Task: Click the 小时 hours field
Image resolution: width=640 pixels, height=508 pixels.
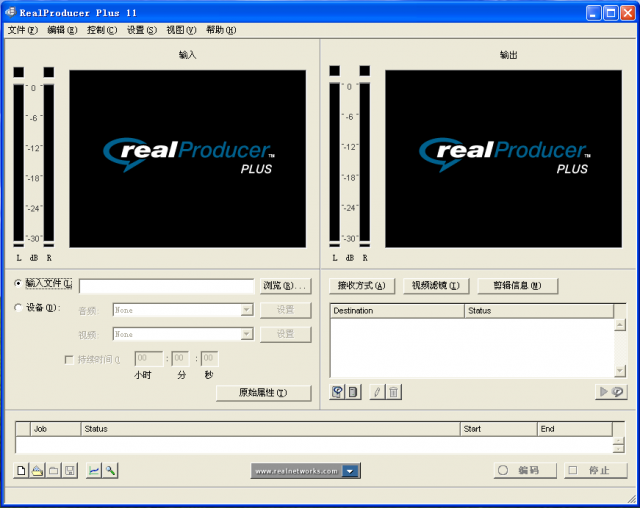Action: (149, 359)
